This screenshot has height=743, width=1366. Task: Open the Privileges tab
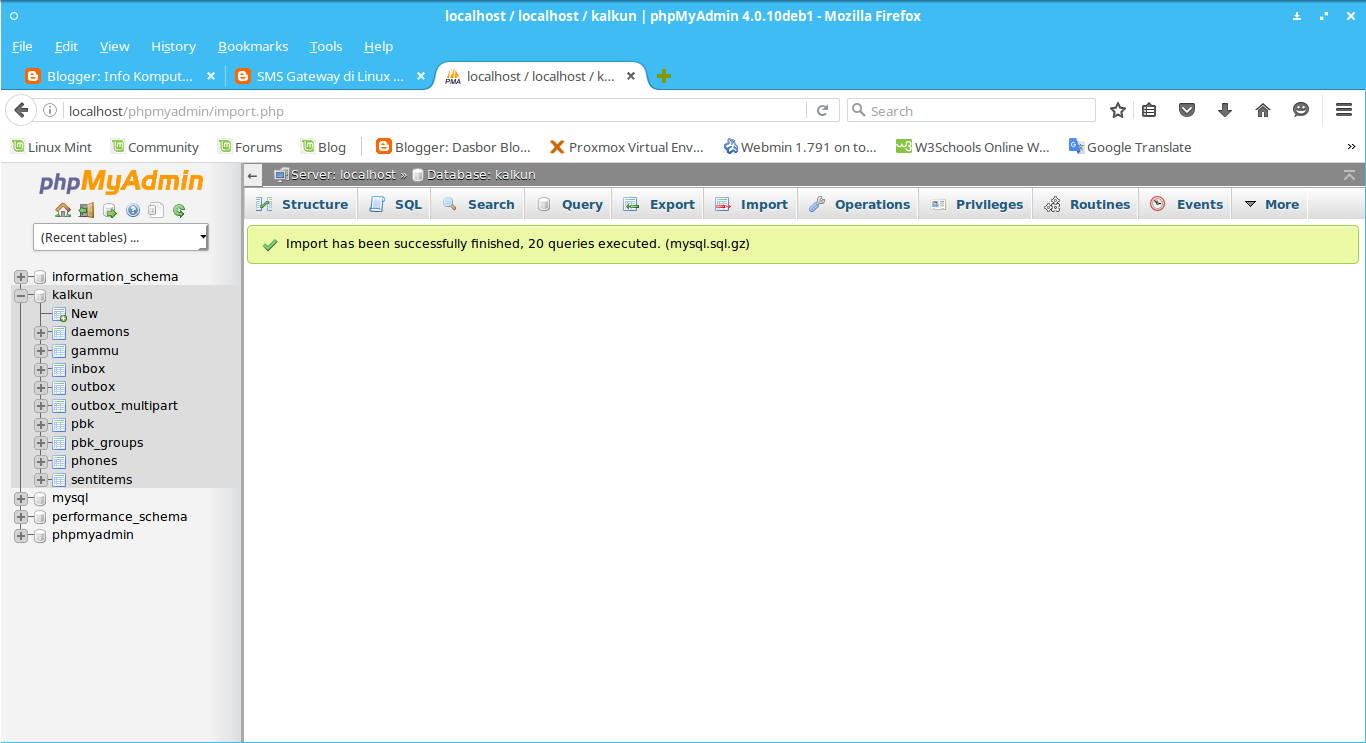click(x=977, y=204)
